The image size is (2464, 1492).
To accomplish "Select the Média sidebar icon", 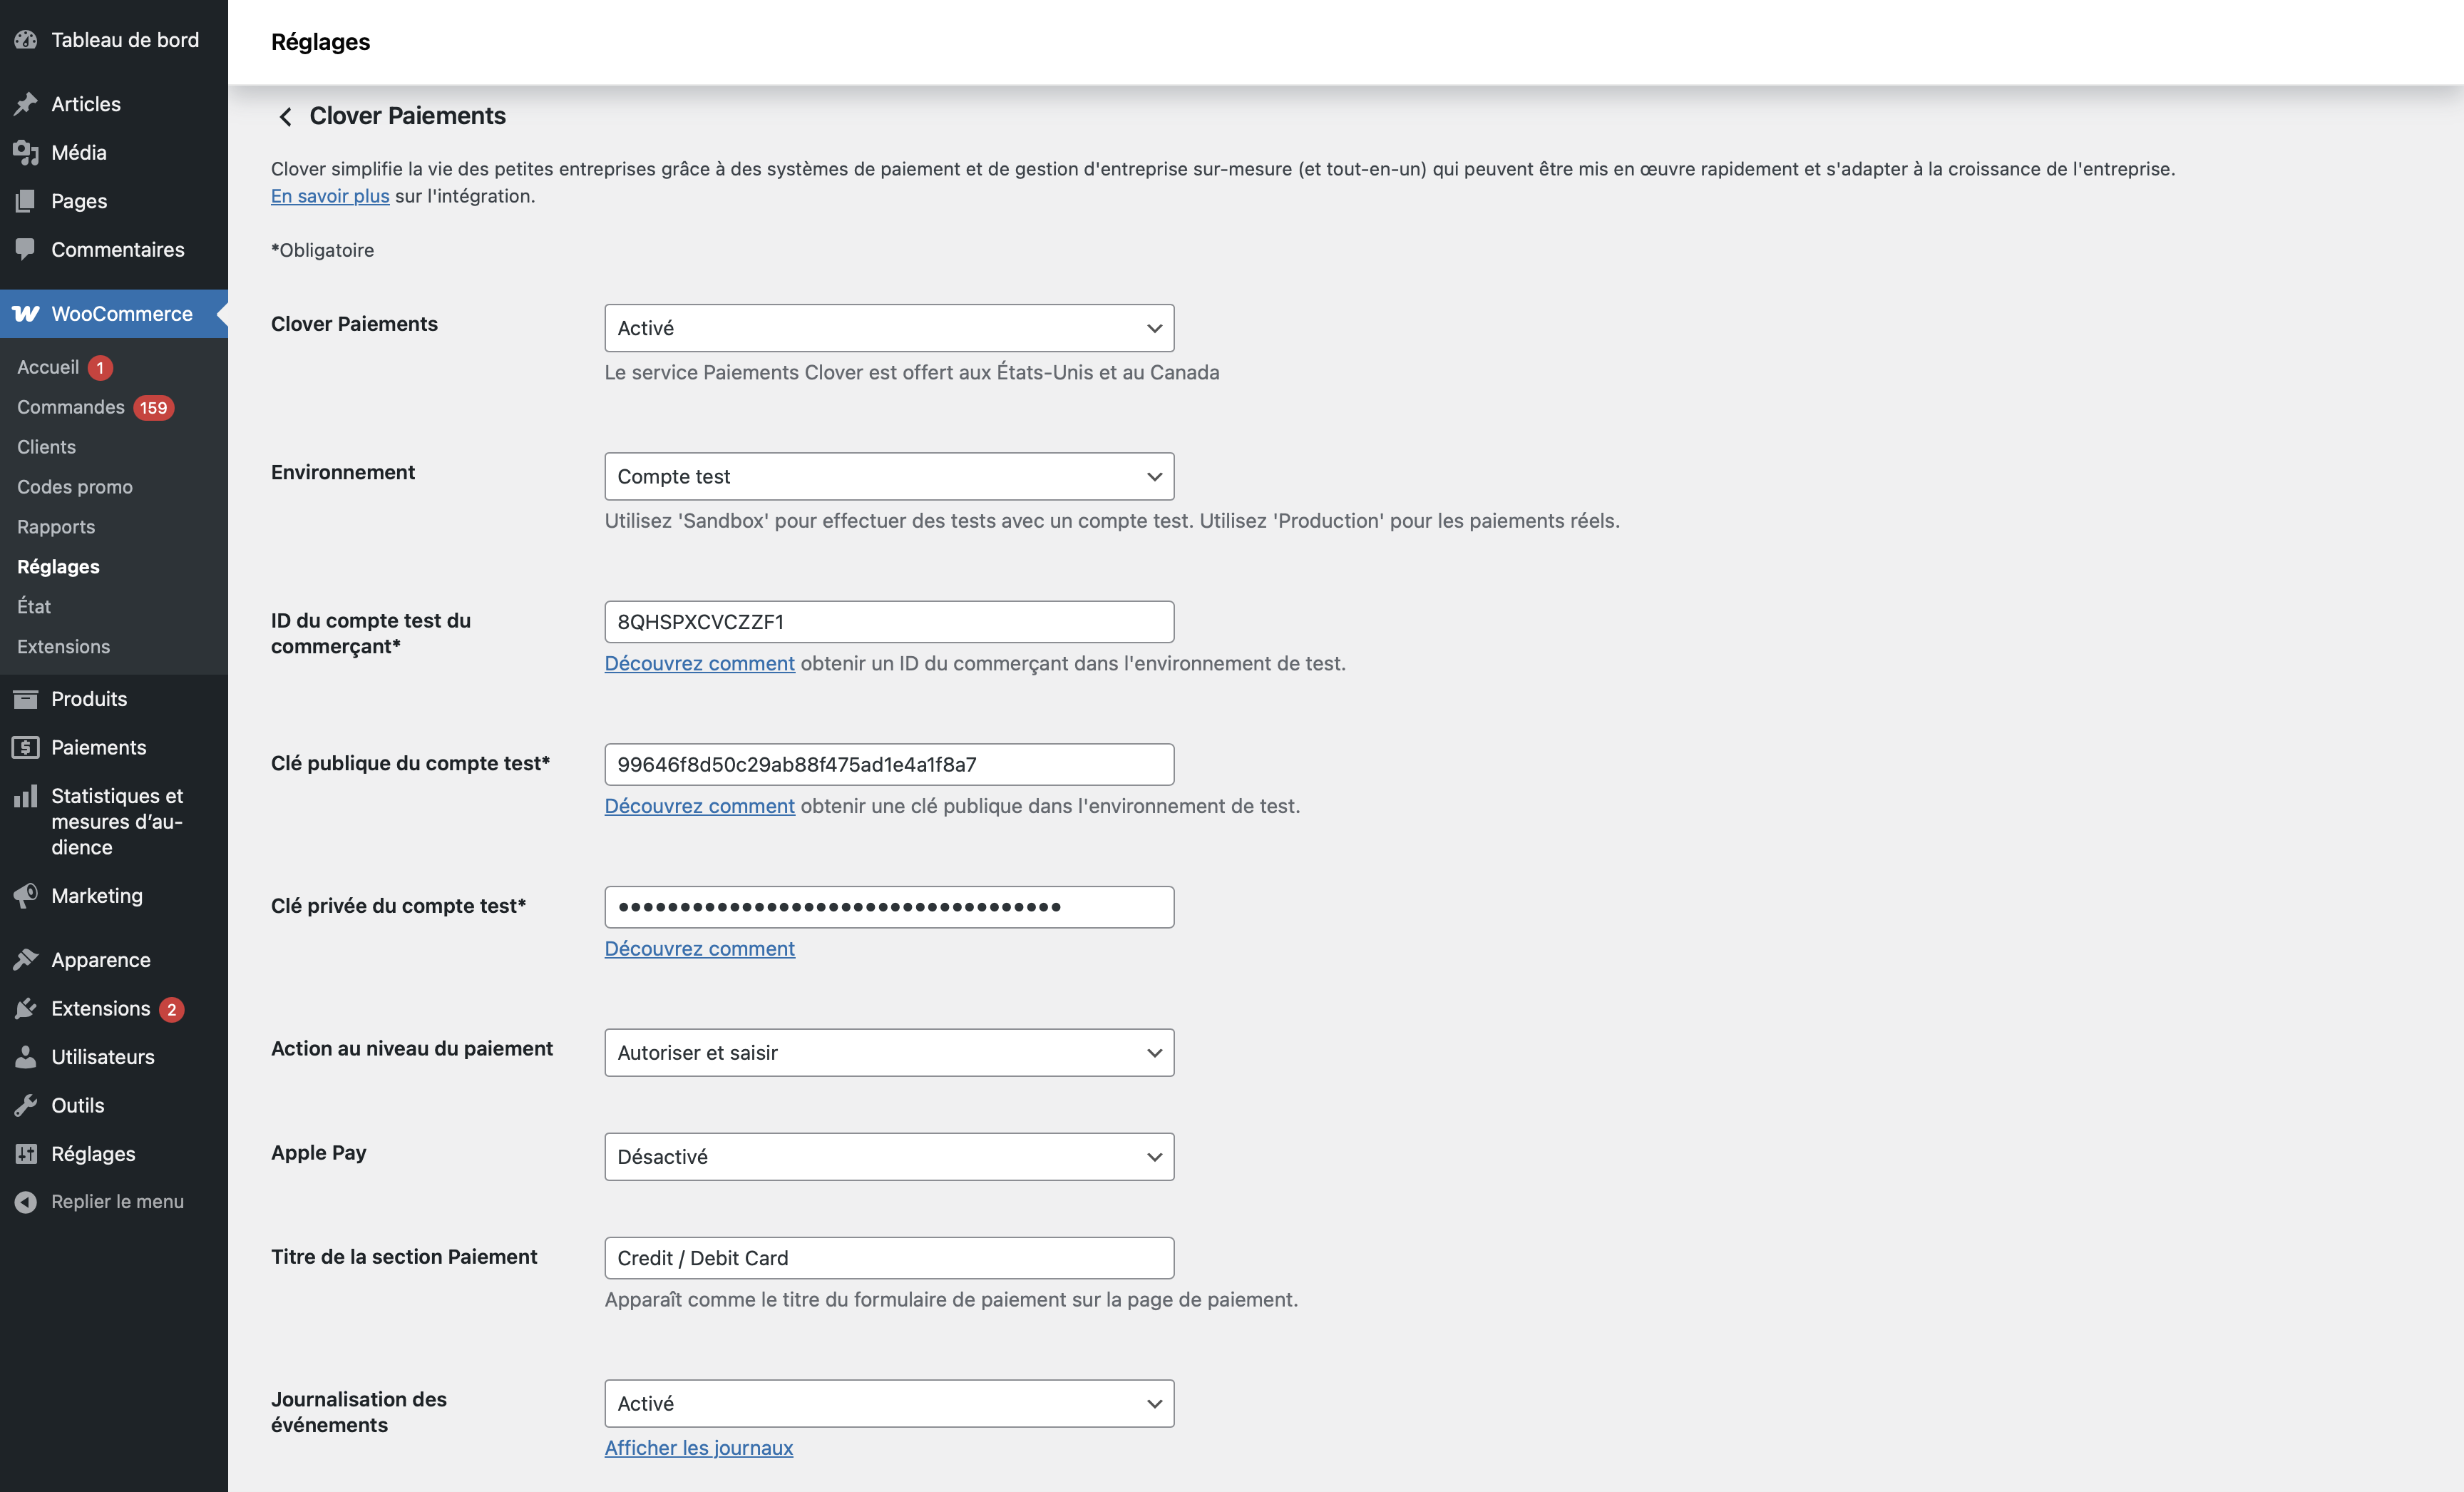I will (26, 152).
